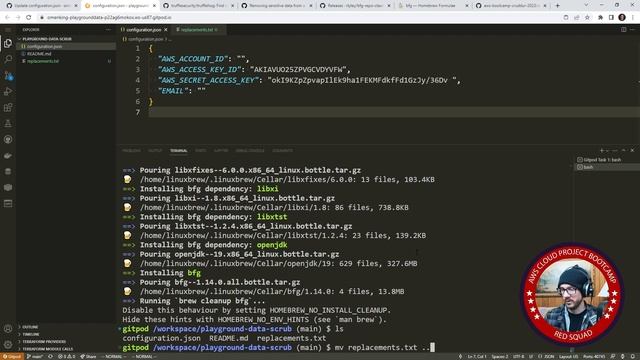
Task: Open the main branch selector in status bar
Action: coord(36,356)
